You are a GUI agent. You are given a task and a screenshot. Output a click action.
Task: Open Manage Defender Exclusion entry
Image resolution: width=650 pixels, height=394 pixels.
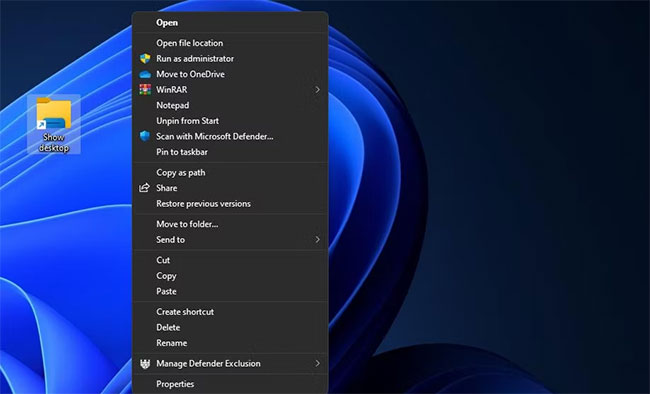tap(230, 364)
